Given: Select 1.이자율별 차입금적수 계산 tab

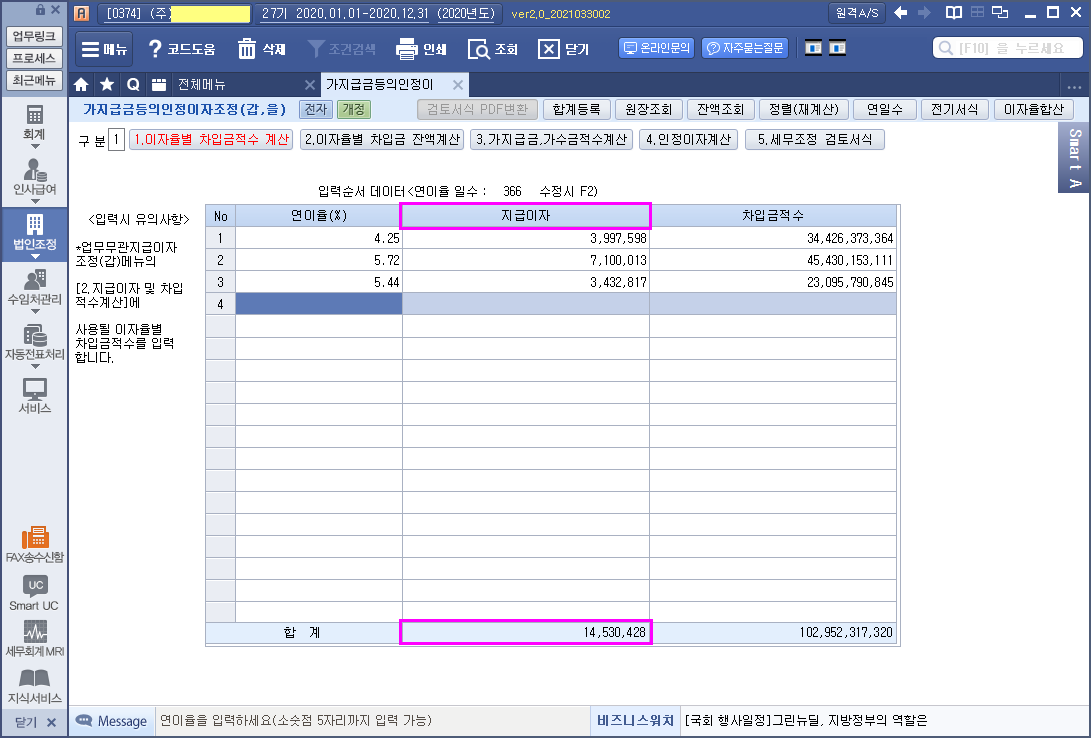Looking at the screenshot, I should pos(211,140).
